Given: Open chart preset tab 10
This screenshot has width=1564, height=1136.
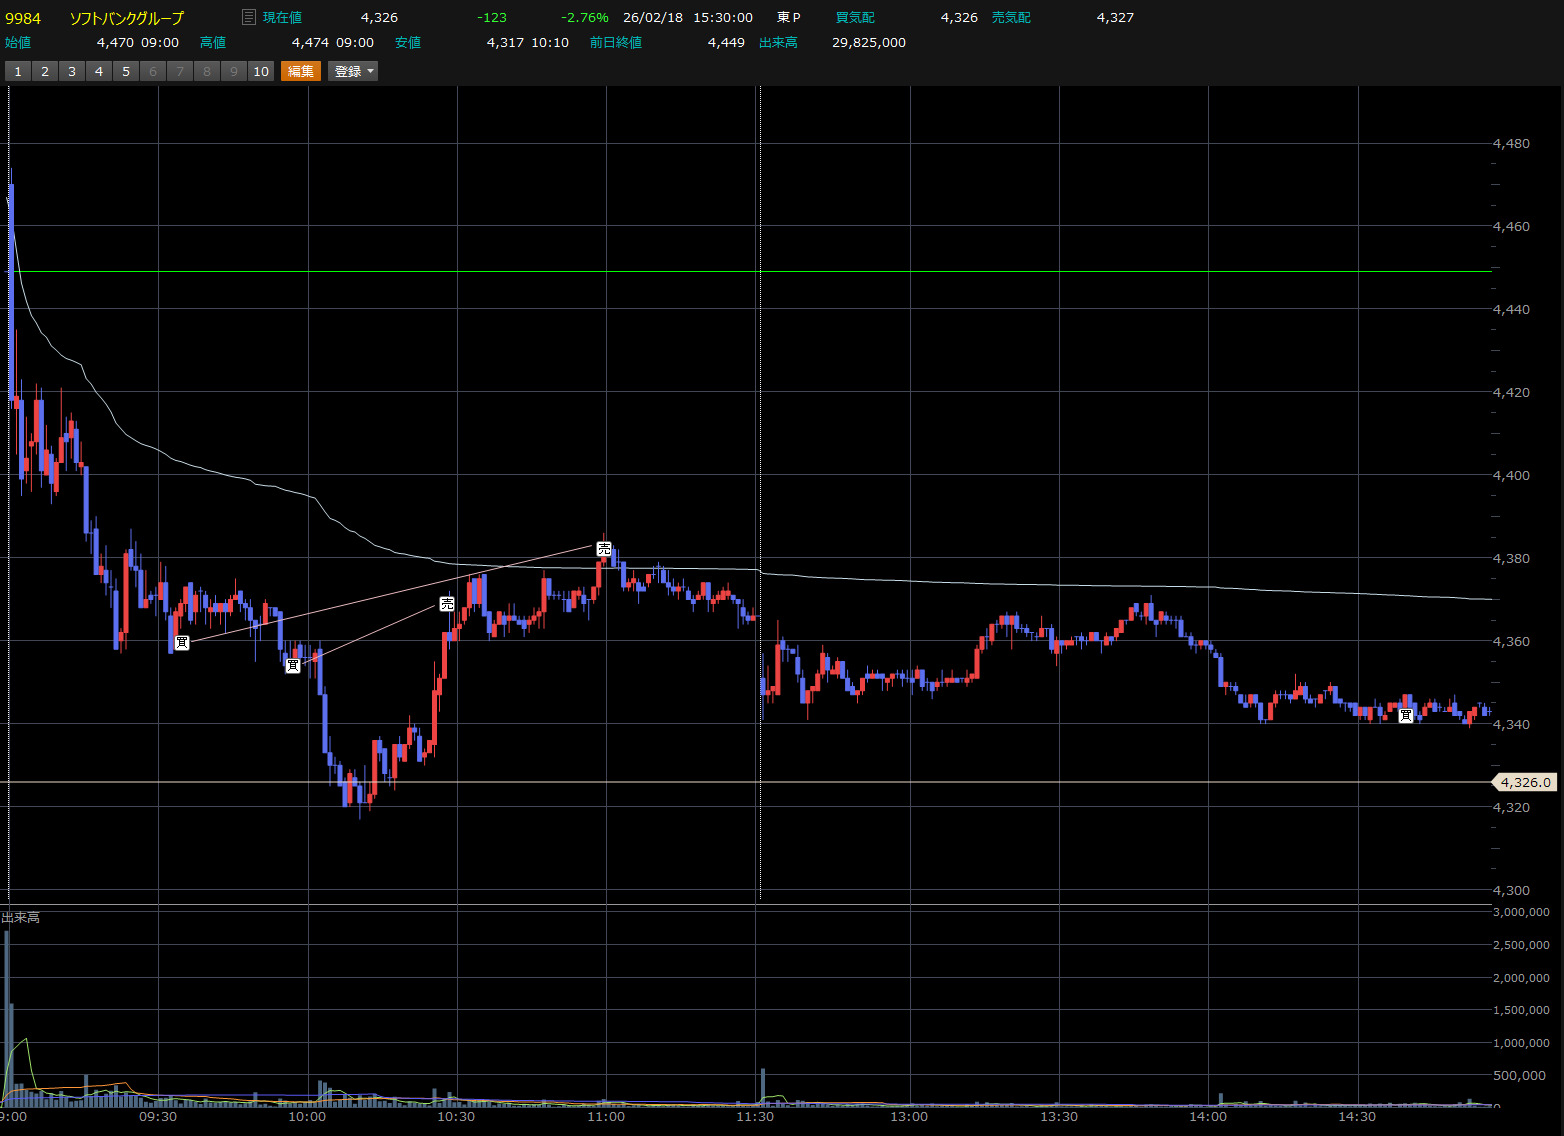Looking at the screenshot, I should click(x=261, y=71).
